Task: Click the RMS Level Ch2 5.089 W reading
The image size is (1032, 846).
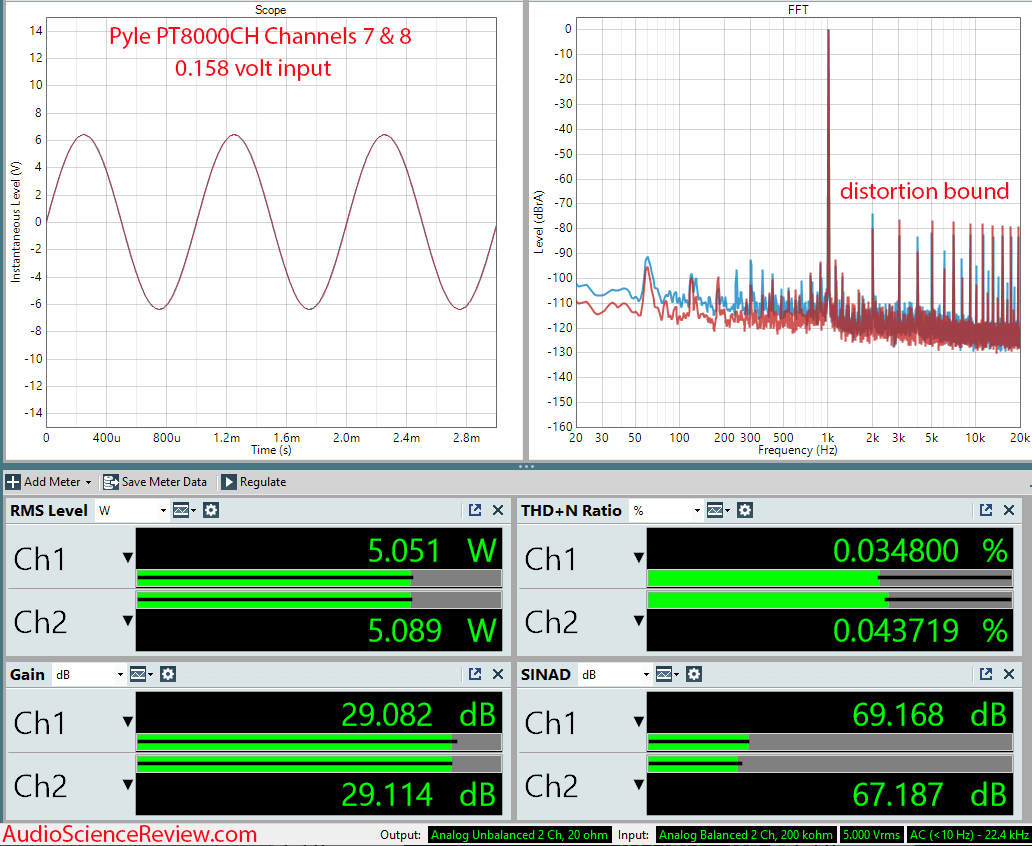Action: point(432,630)
